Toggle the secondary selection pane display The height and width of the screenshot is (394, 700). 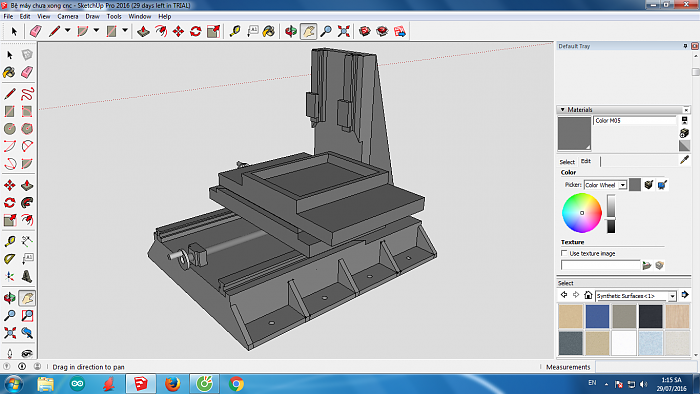tap(684, 120)
